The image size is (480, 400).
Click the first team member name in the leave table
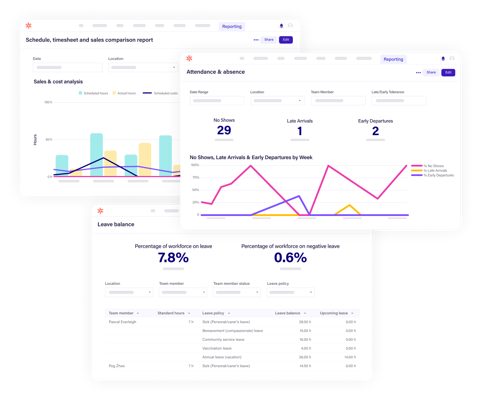[122, 322]
